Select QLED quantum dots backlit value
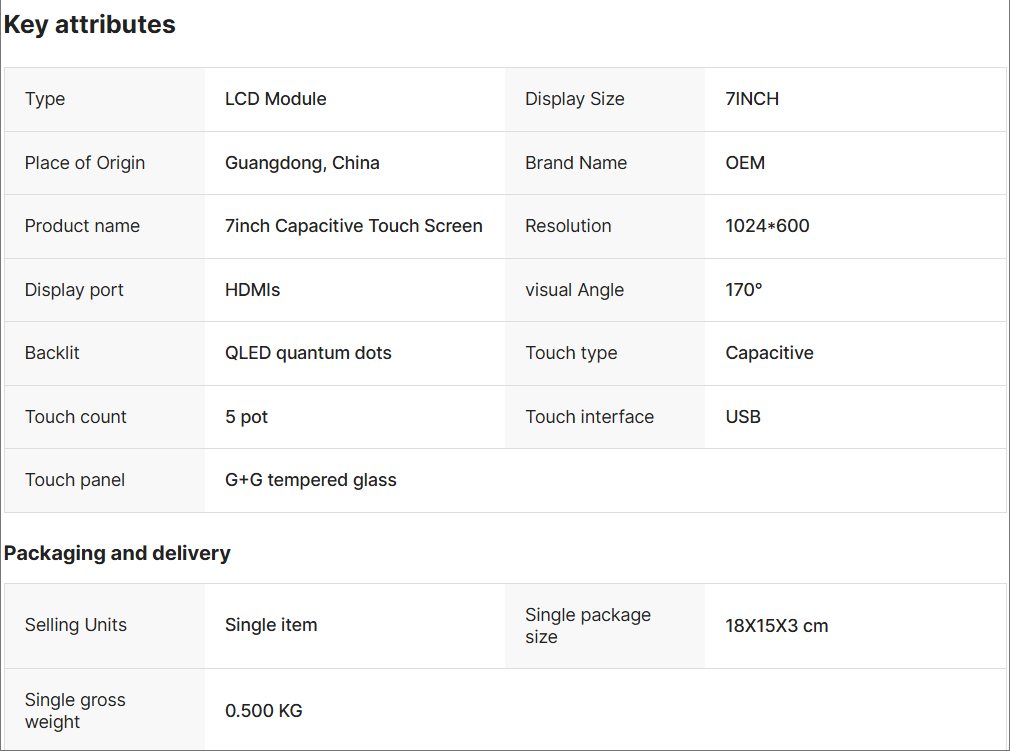The width and height of the screenshot is (1010, 751). coord(308,353)
